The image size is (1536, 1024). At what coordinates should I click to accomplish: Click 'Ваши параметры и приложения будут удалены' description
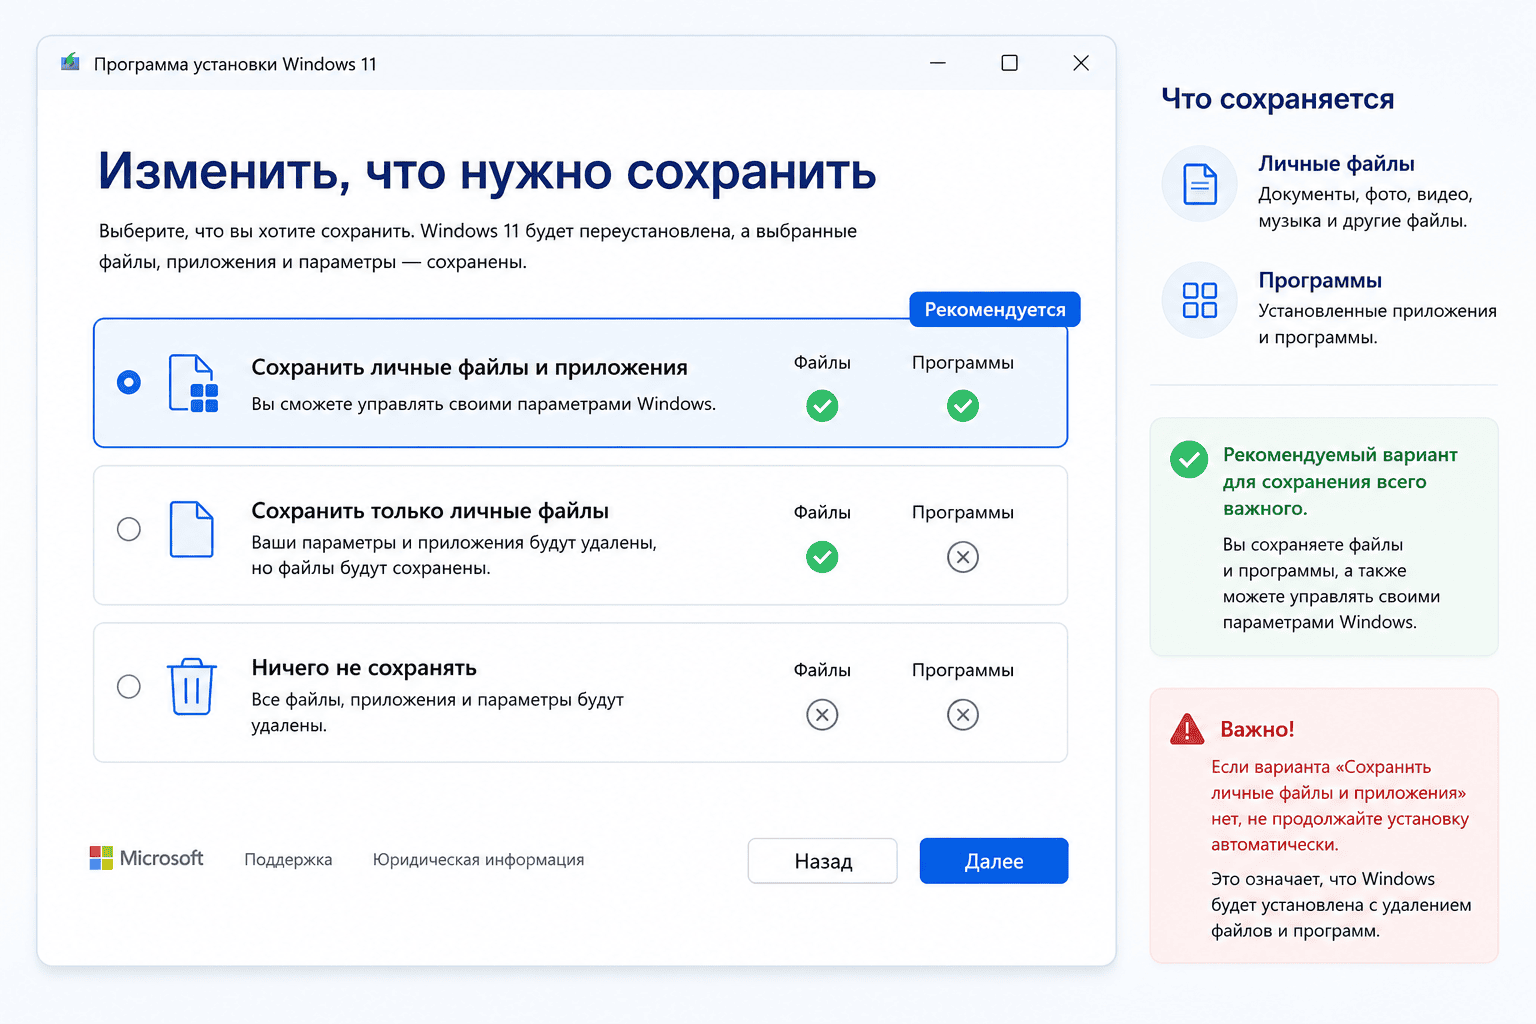click(x=454, y=555)
